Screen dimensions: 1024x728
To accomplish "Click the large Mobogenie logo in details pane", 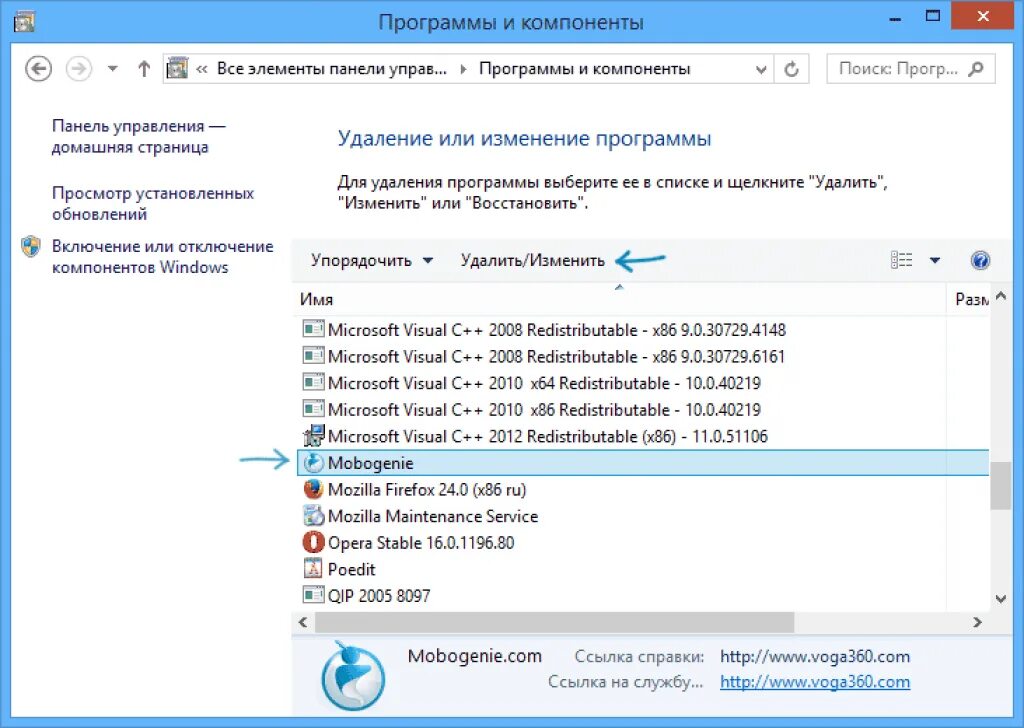I will tap(353, 676).
